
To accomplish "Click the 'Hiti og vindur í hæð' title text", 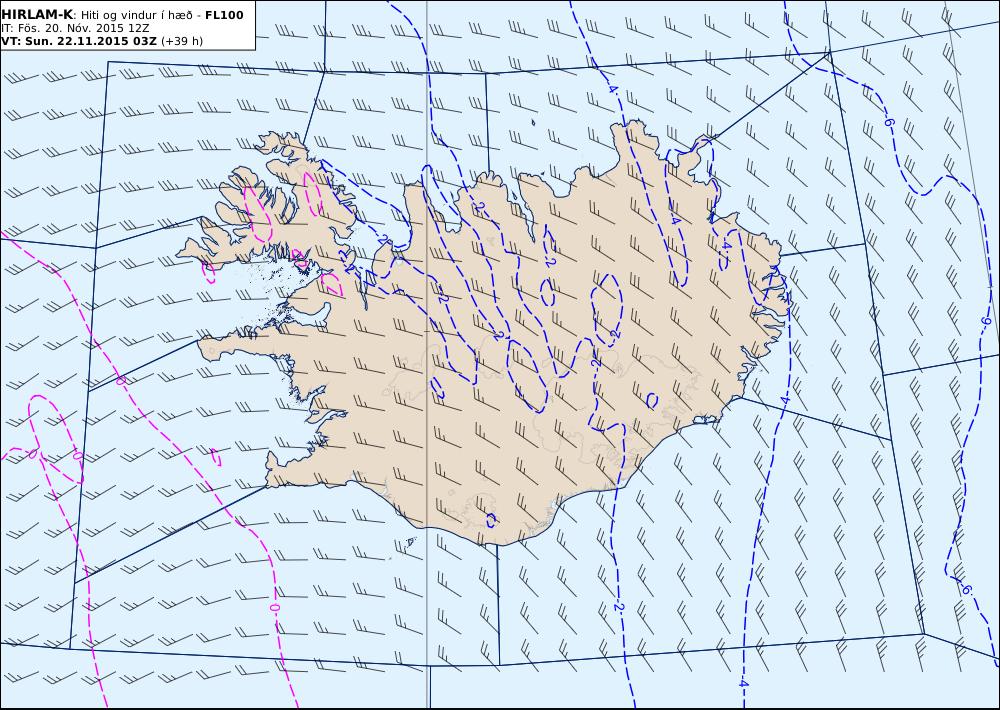I will [x=136, y=15].
